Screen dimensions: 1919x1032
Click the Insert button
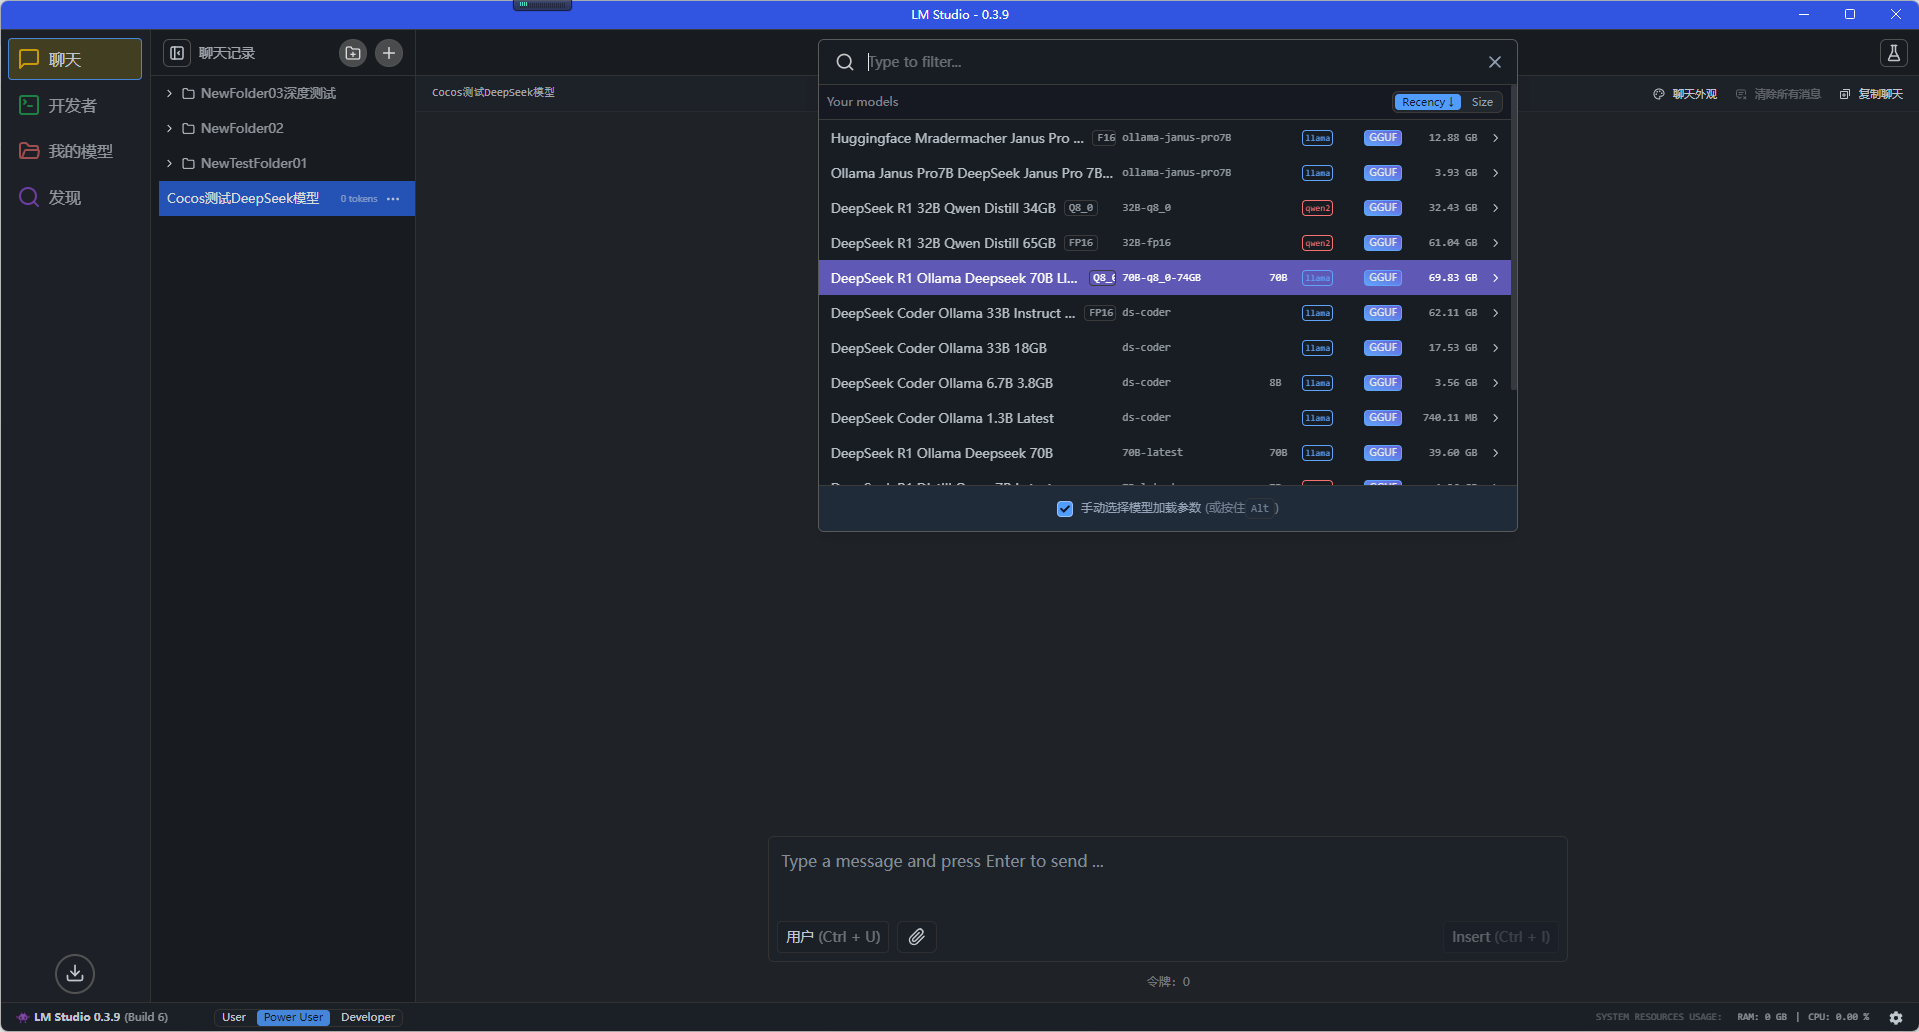pos(1500,937)
